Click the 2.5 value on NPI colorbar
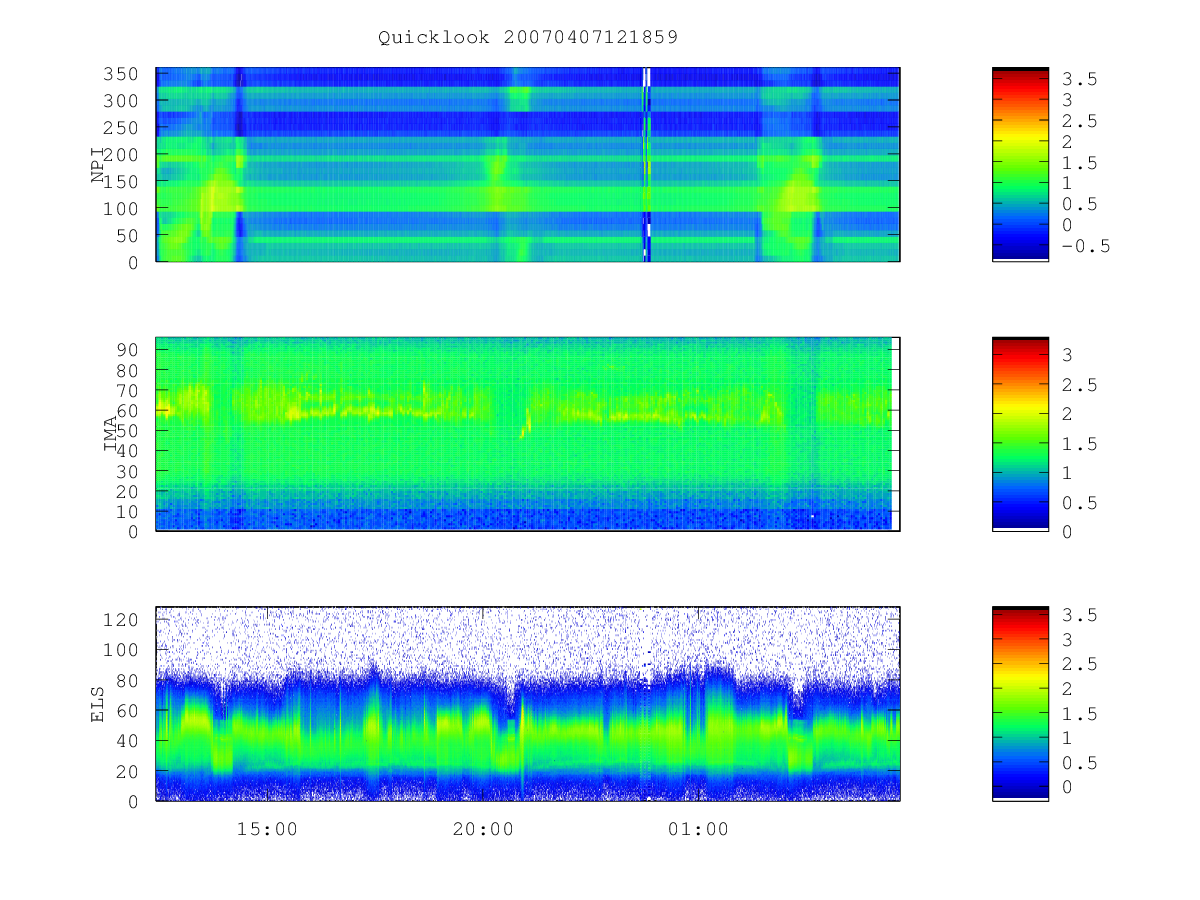1200x900 pixels. click(1080, 121)
